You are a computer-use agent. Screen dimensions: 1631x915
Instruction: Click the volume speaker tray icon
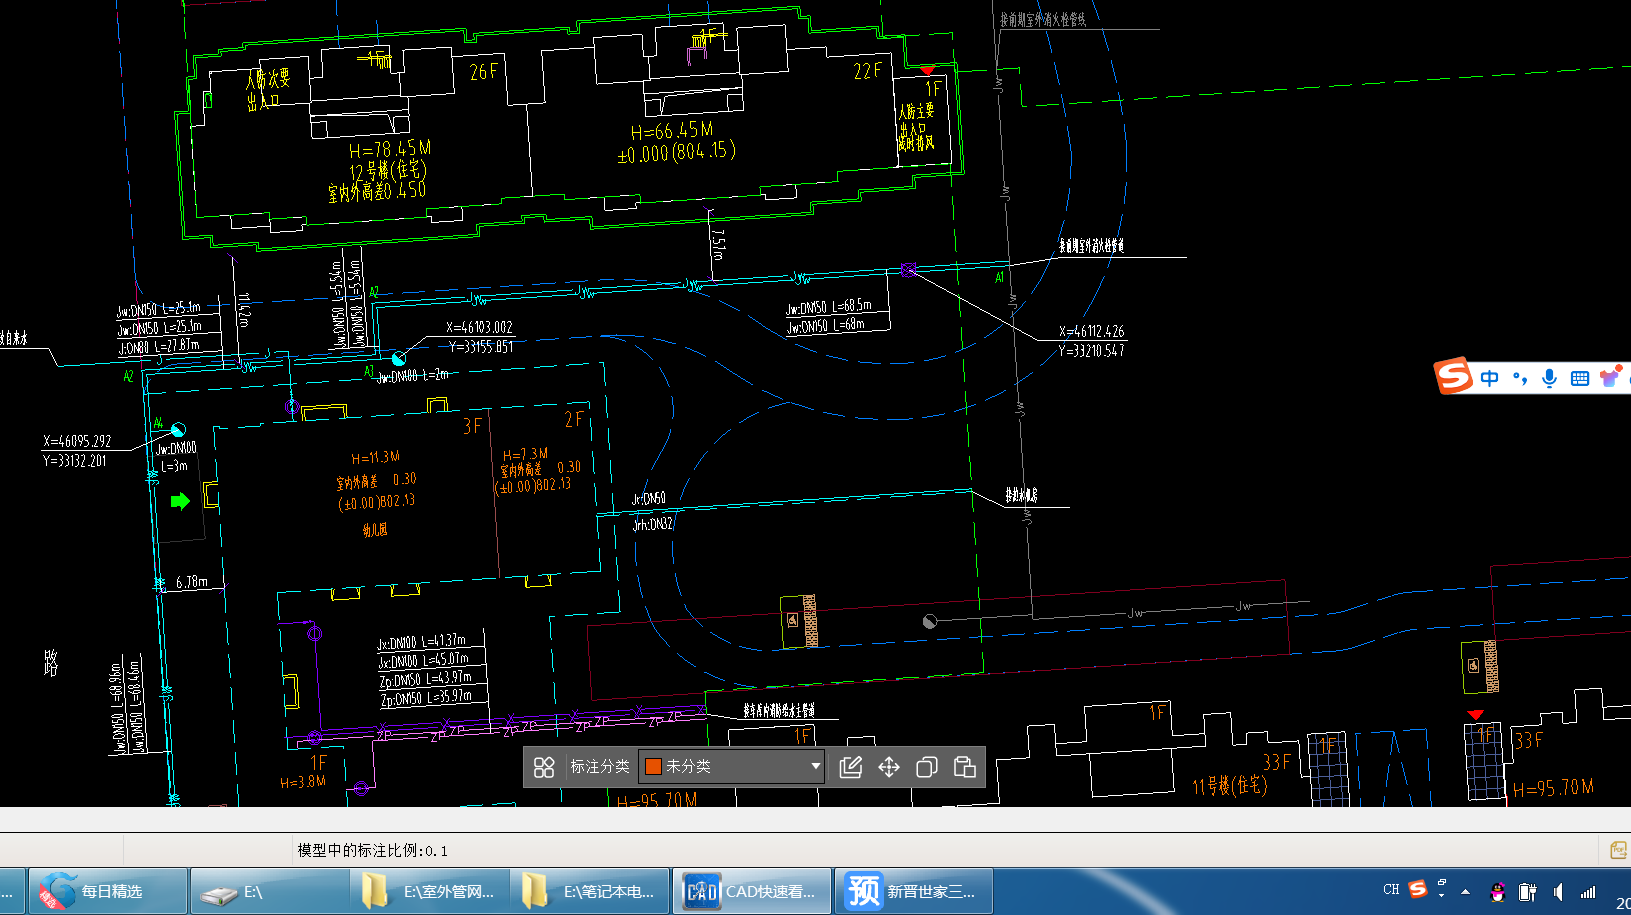pos(1558,892)
